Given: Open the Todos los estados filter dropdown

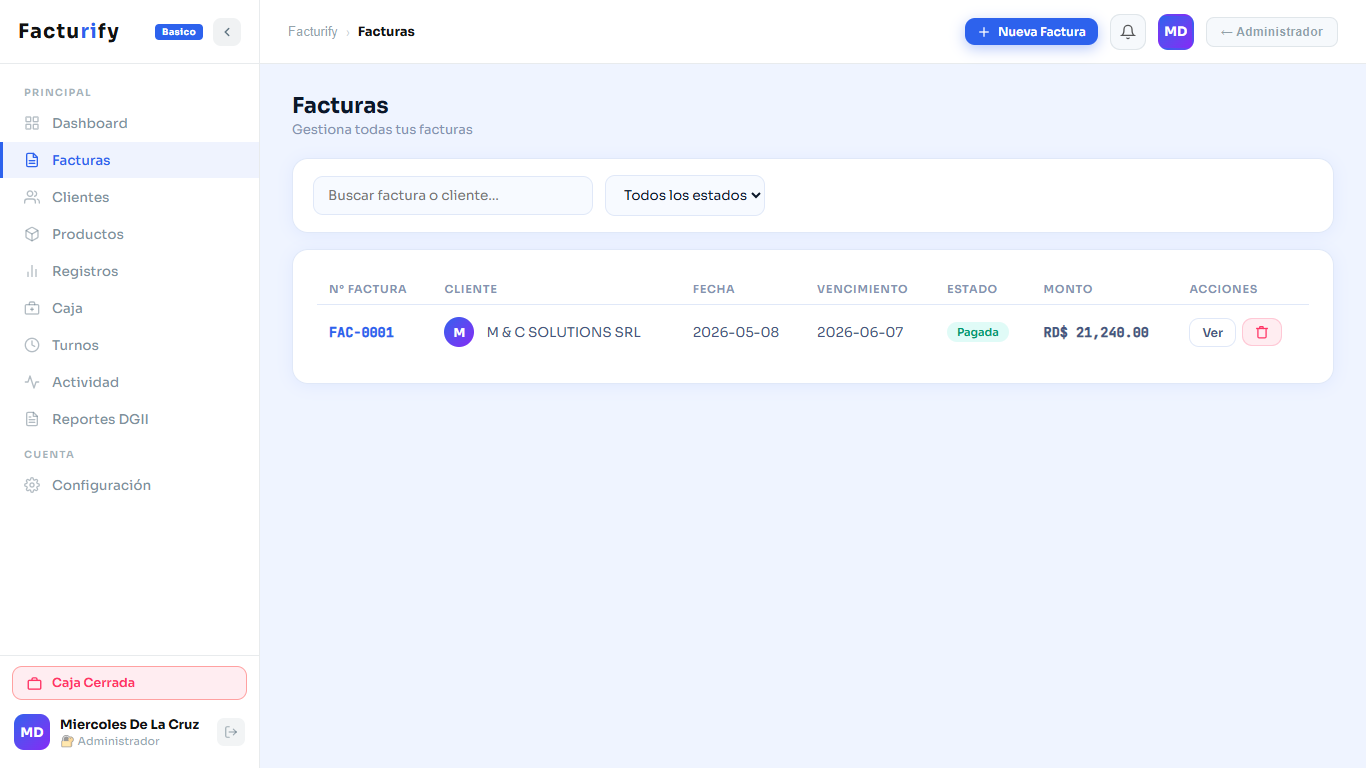Looking at the screenshot, I should click(x=685, y=195).
